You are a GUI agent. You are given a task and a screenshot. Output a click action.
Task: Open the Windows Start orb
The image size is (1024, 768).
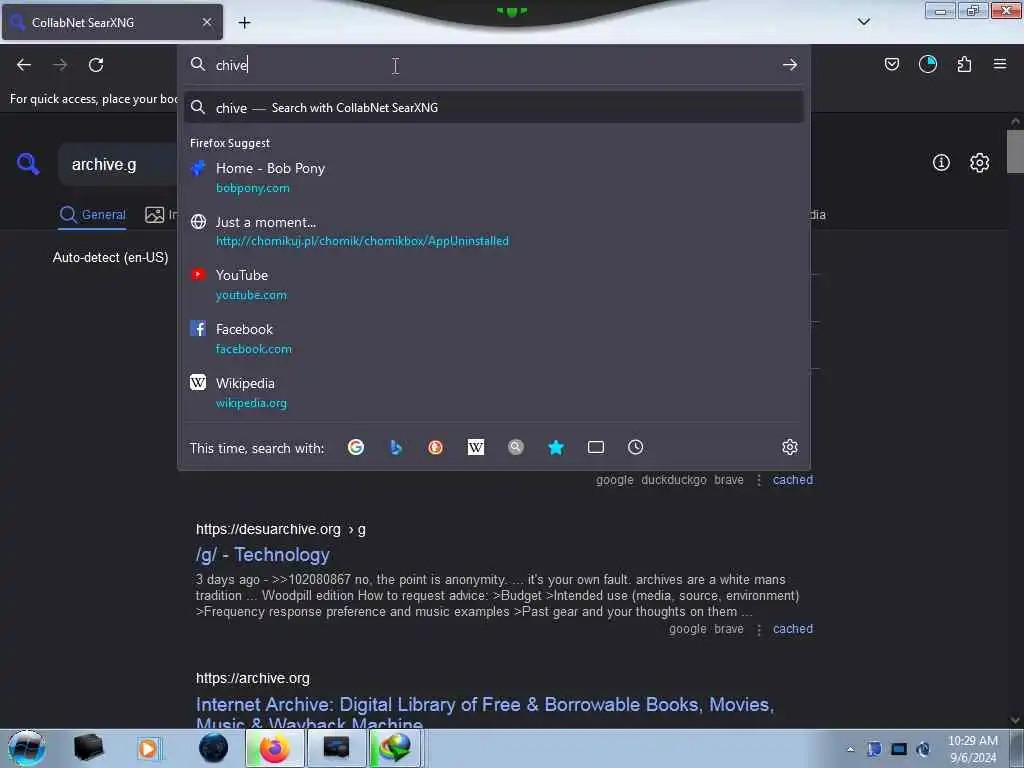click(x=27, y=748)
